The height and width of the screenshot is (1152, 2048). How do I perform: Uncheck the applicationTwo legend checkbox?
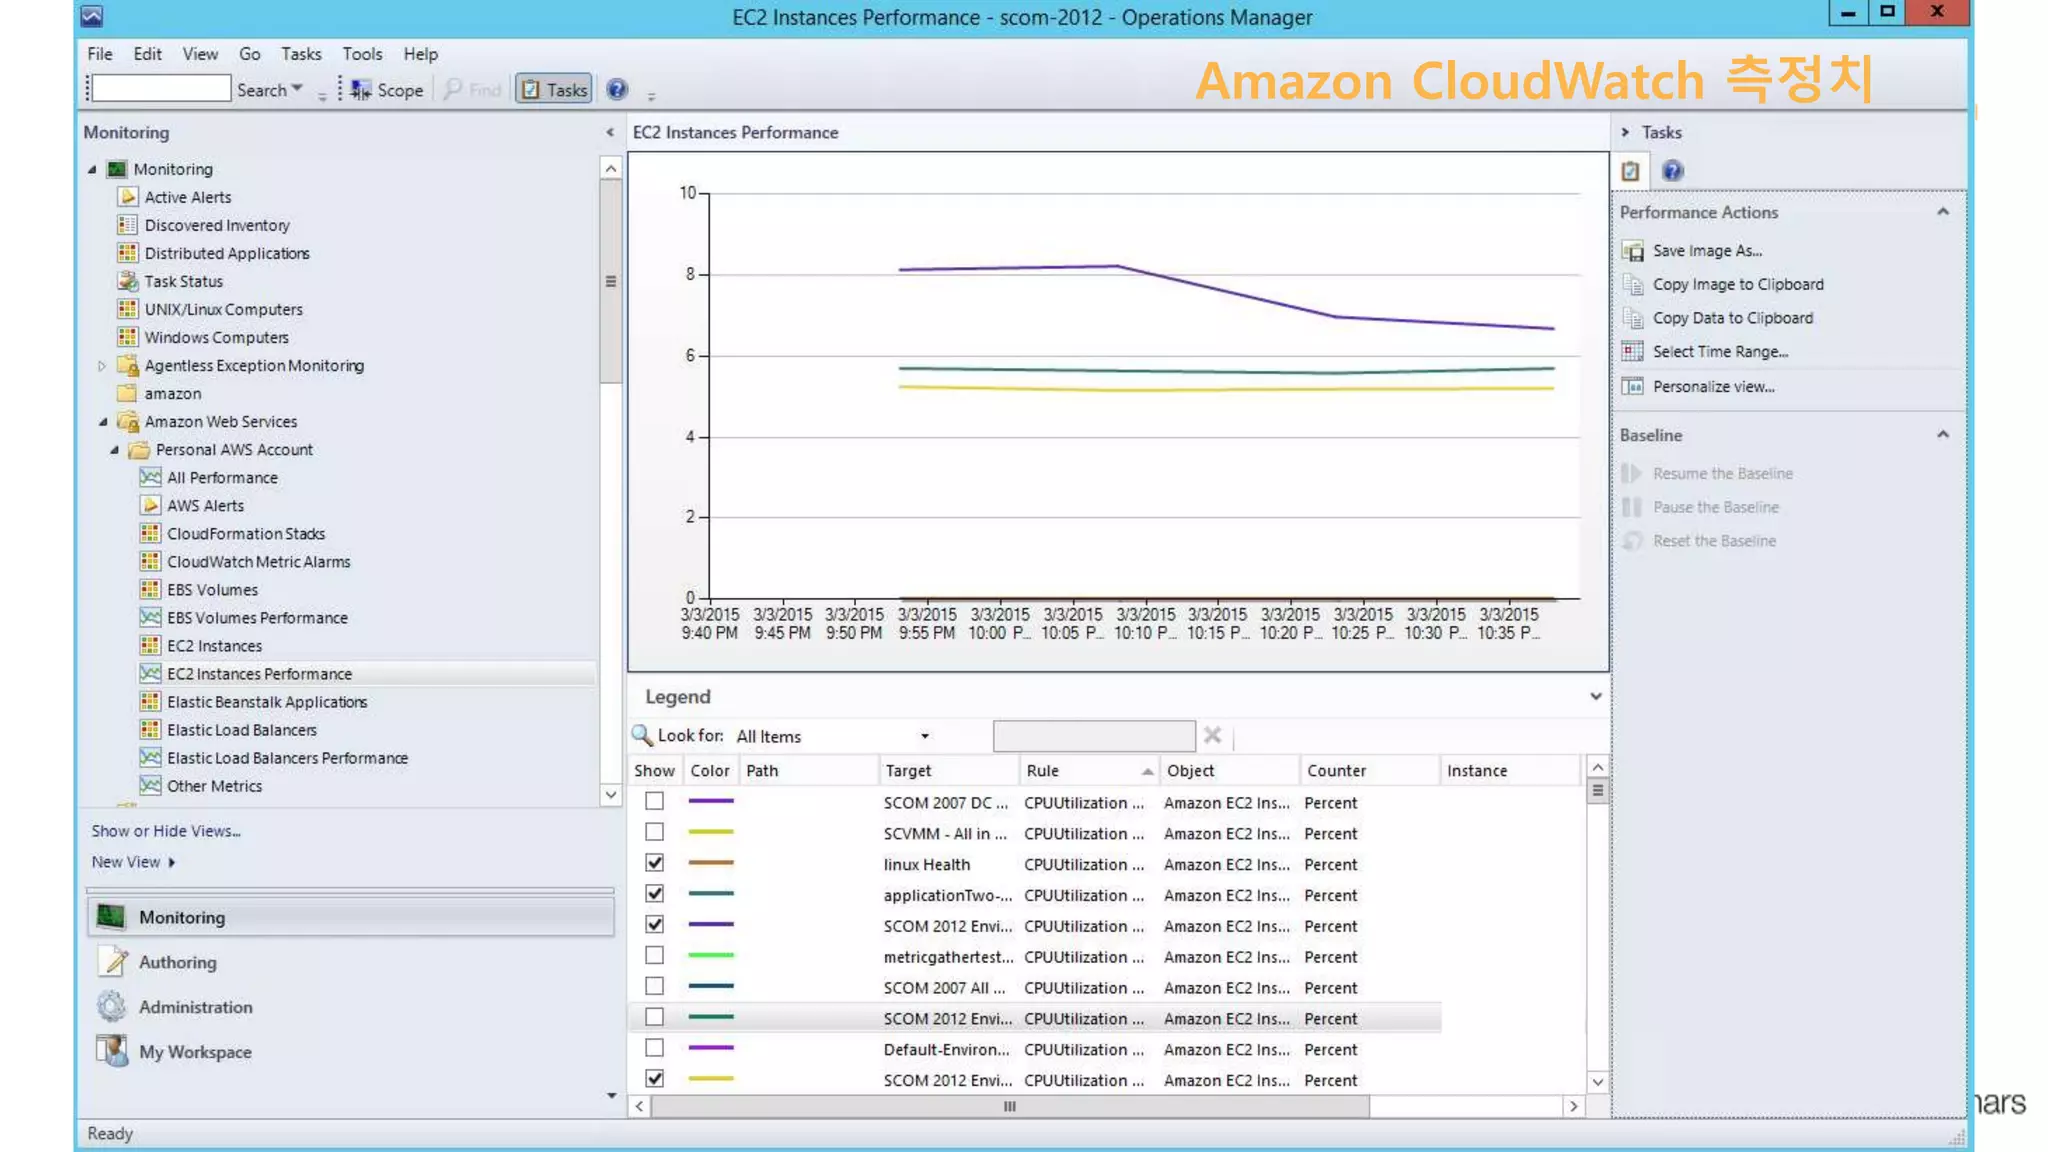pyautogui.click(x=654, y=894)
